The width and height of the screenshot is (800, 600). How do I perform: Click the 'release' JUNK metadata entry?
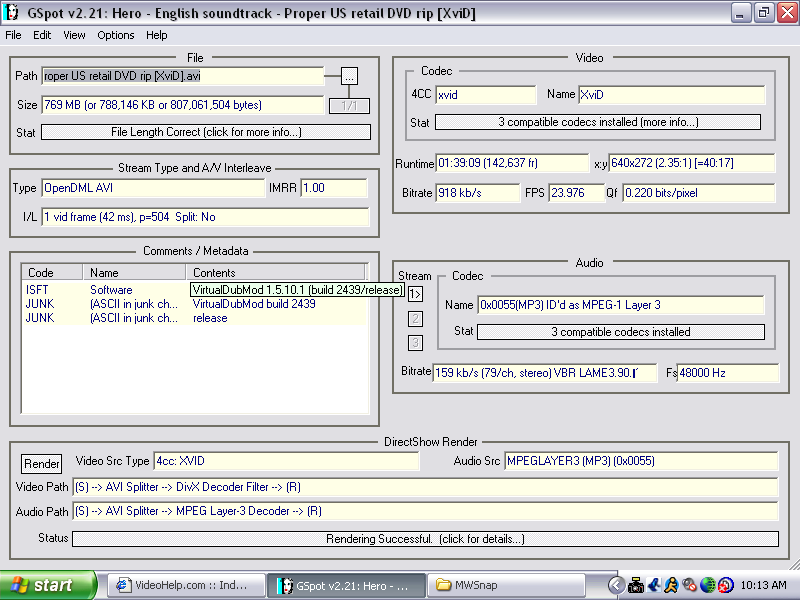210,318
